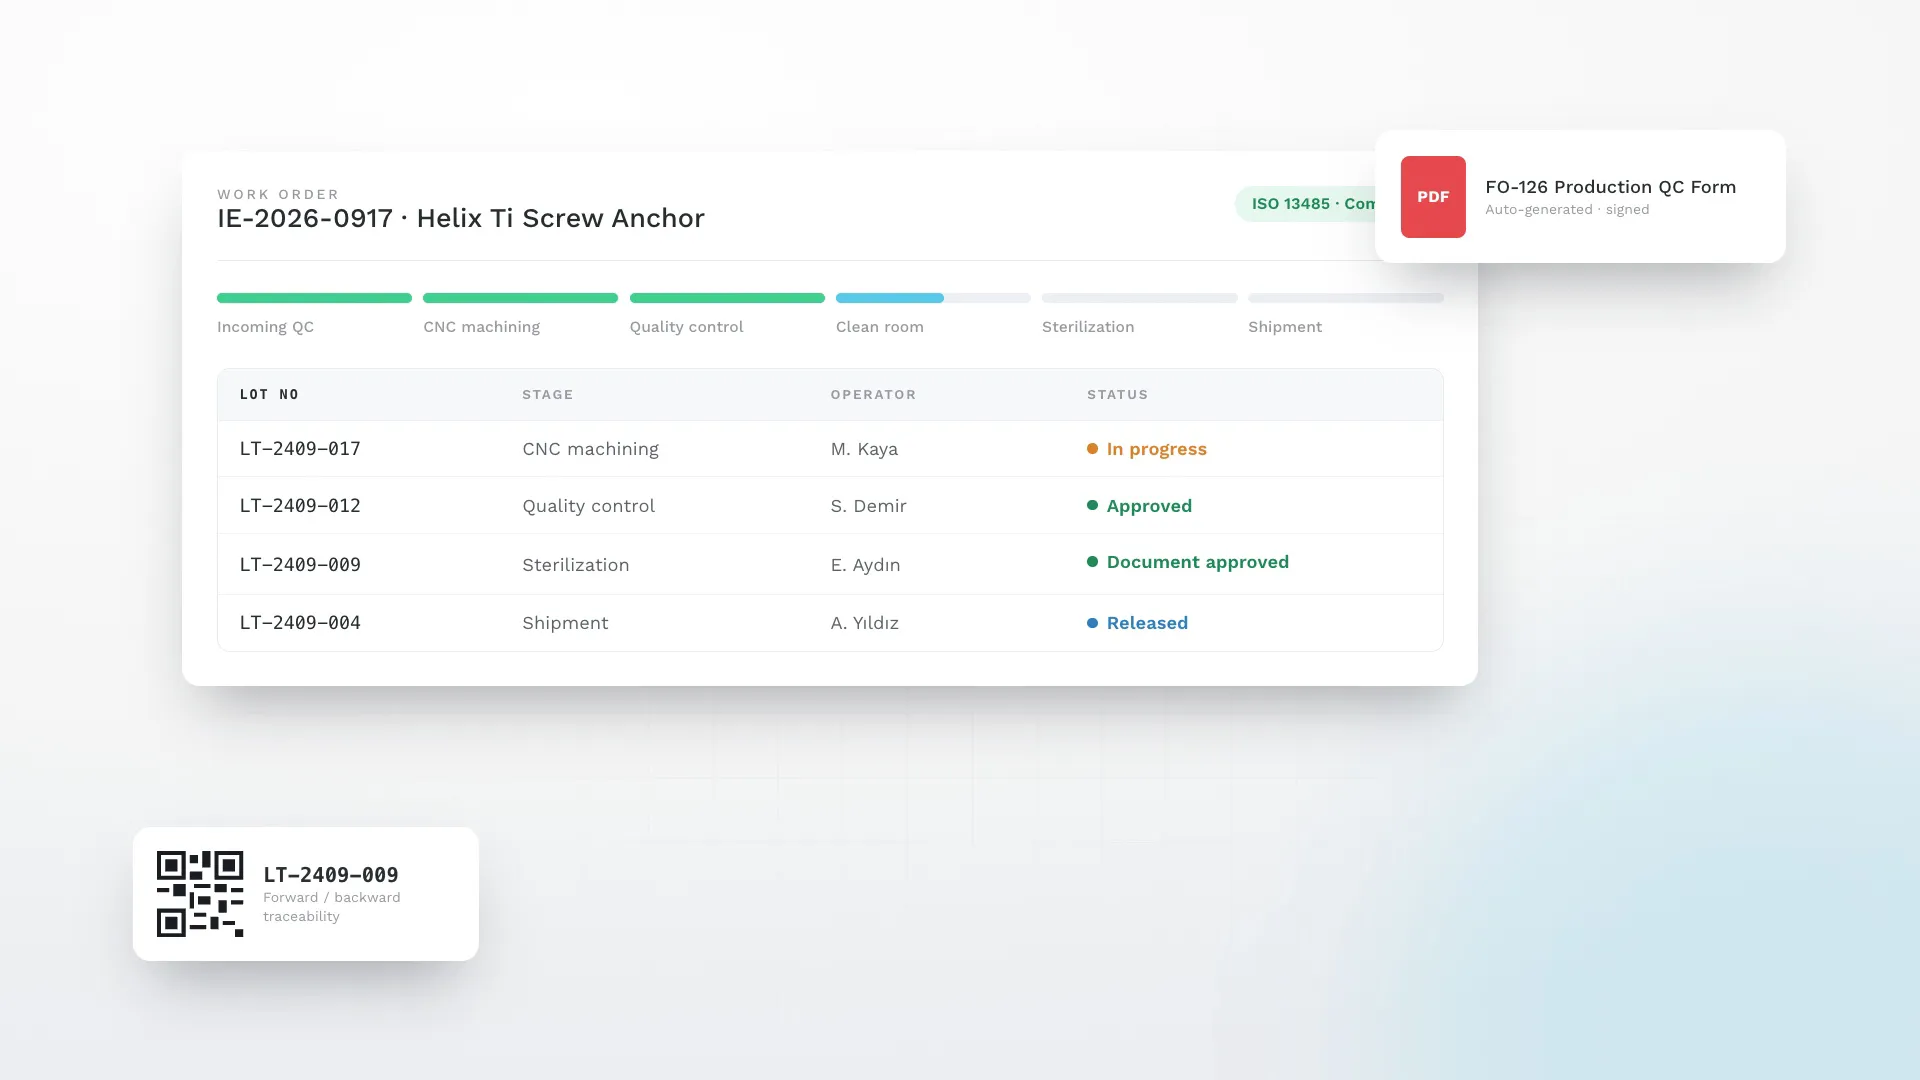Click the red PDF file icon
Screen dimensions: 1920x1080
point(1433,197)
